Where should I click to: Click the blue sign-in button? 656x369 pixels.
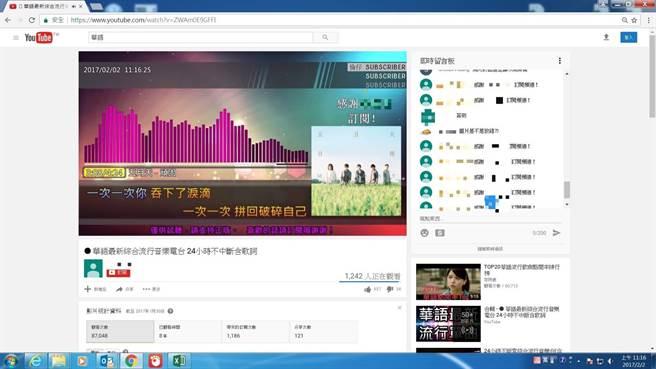[628, 37]
